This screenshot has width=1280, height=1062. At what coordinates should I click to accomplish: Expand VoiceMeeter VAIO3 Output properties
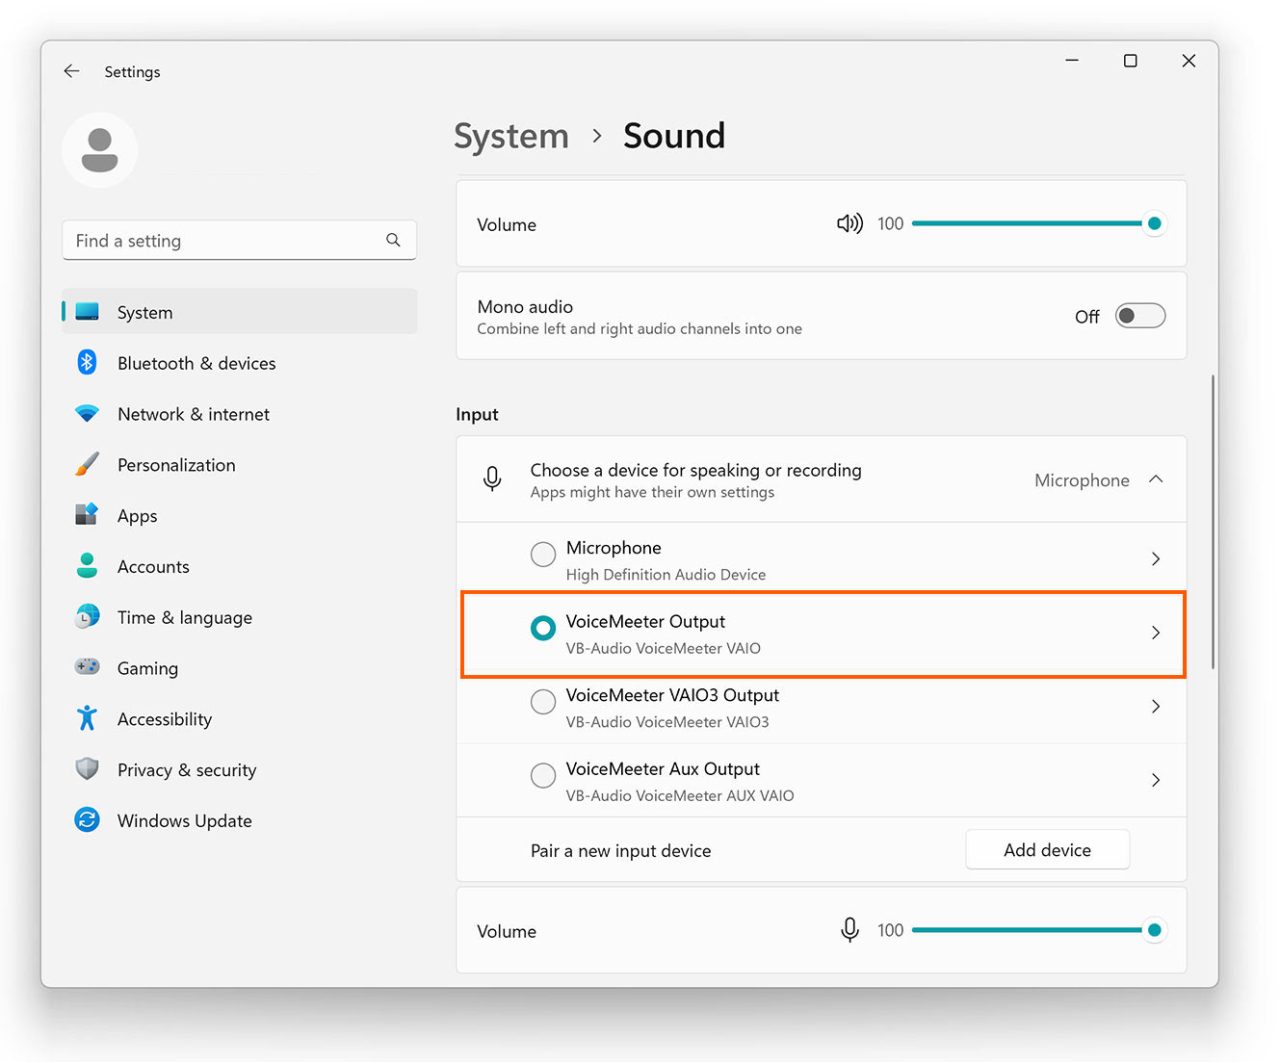(1156, 706)
